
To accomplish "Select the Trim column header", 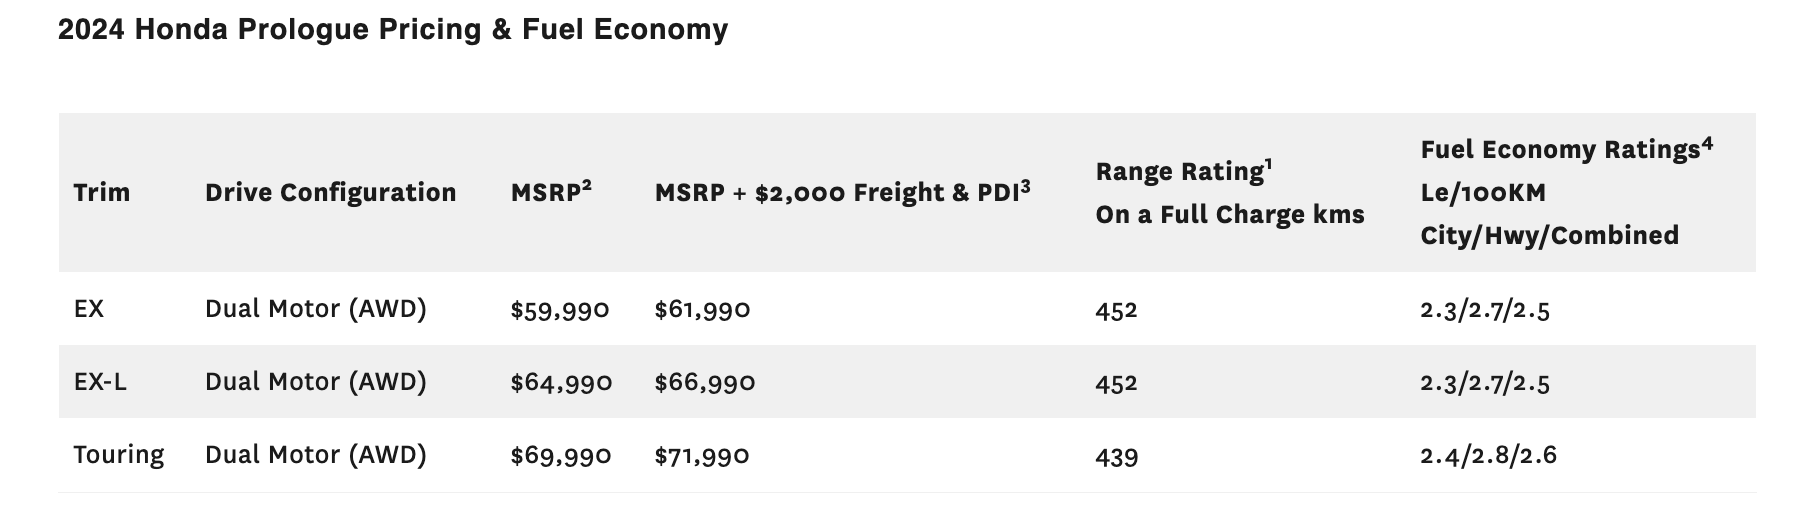I will 101,192.
